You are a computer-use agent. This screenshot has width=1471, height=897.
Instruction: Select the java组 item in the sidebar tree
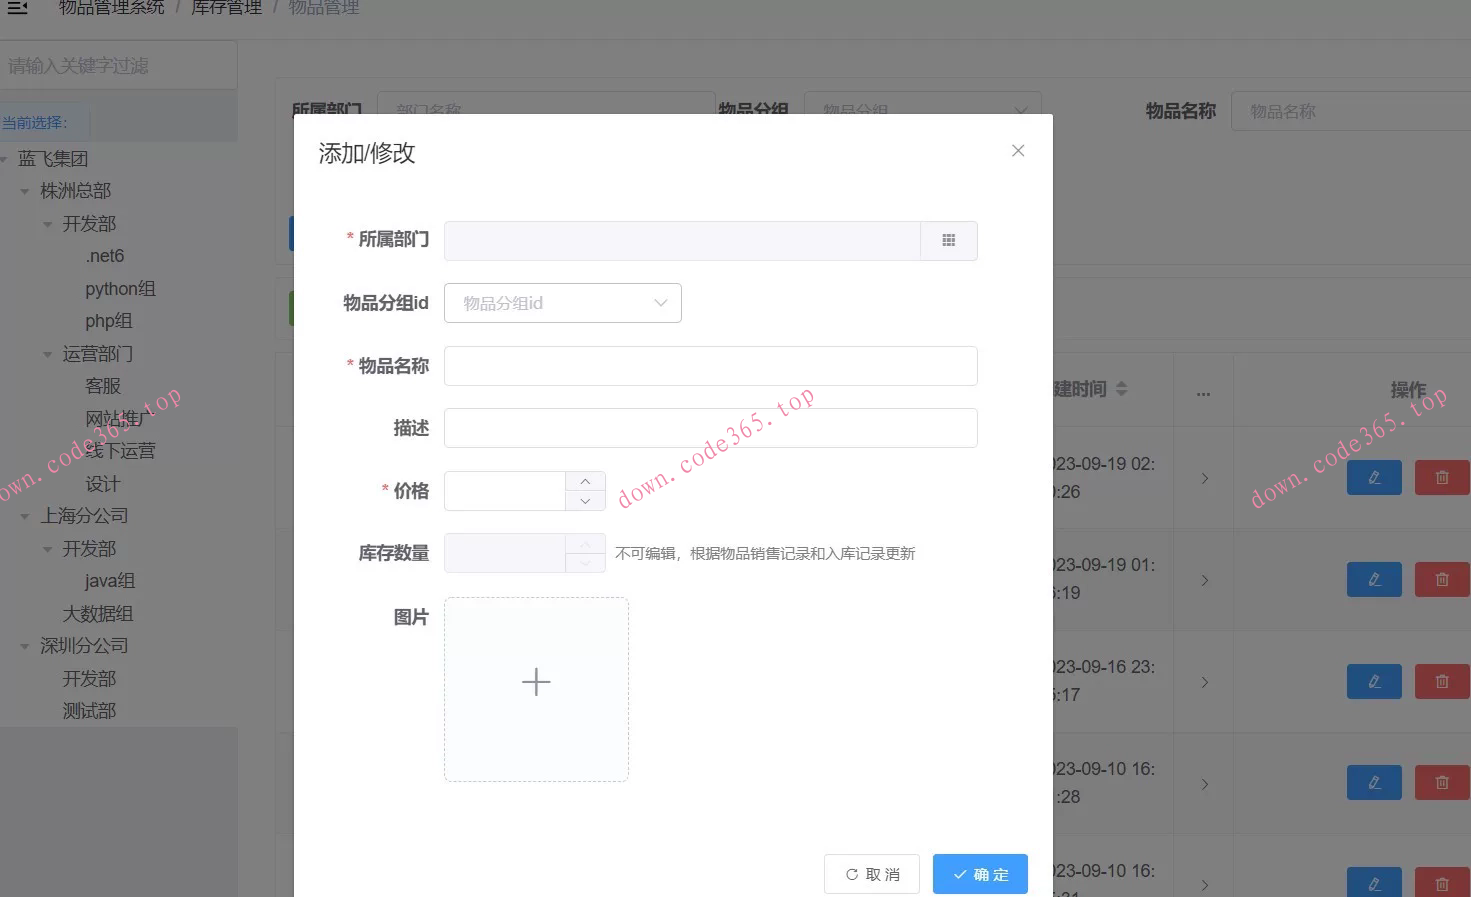[110, 580]
